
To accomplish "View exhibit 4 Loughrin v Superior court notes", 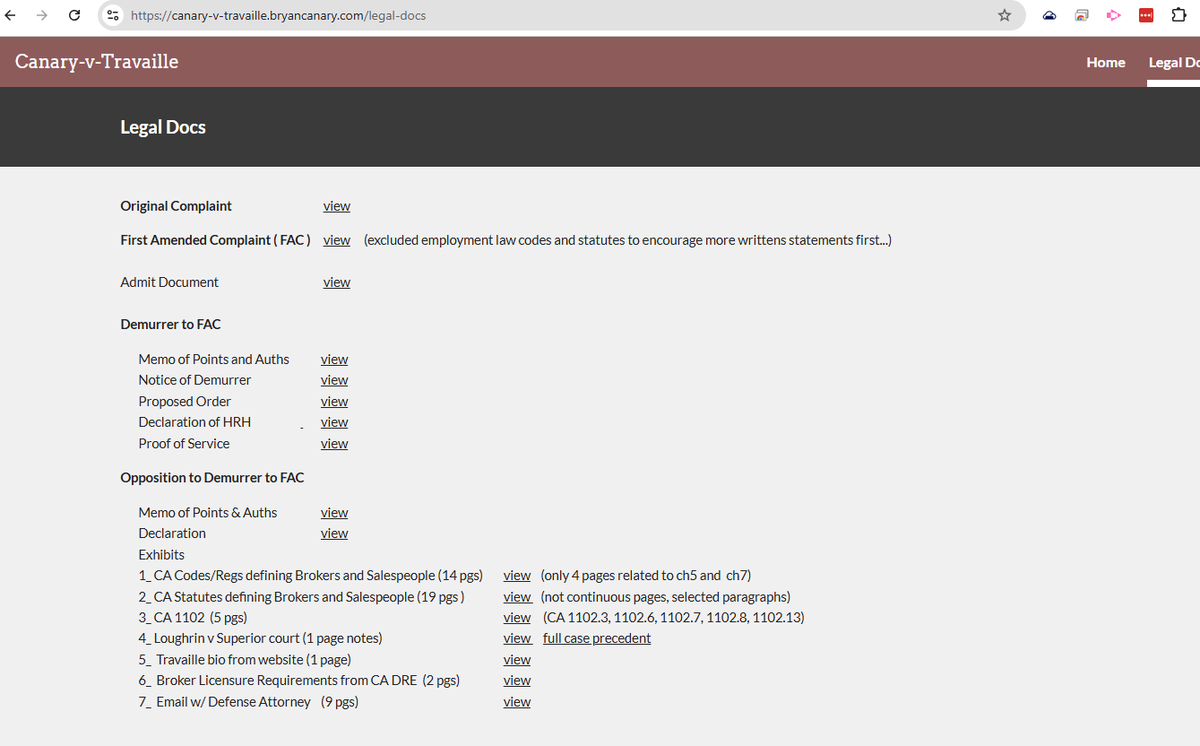I will point(517,638).
